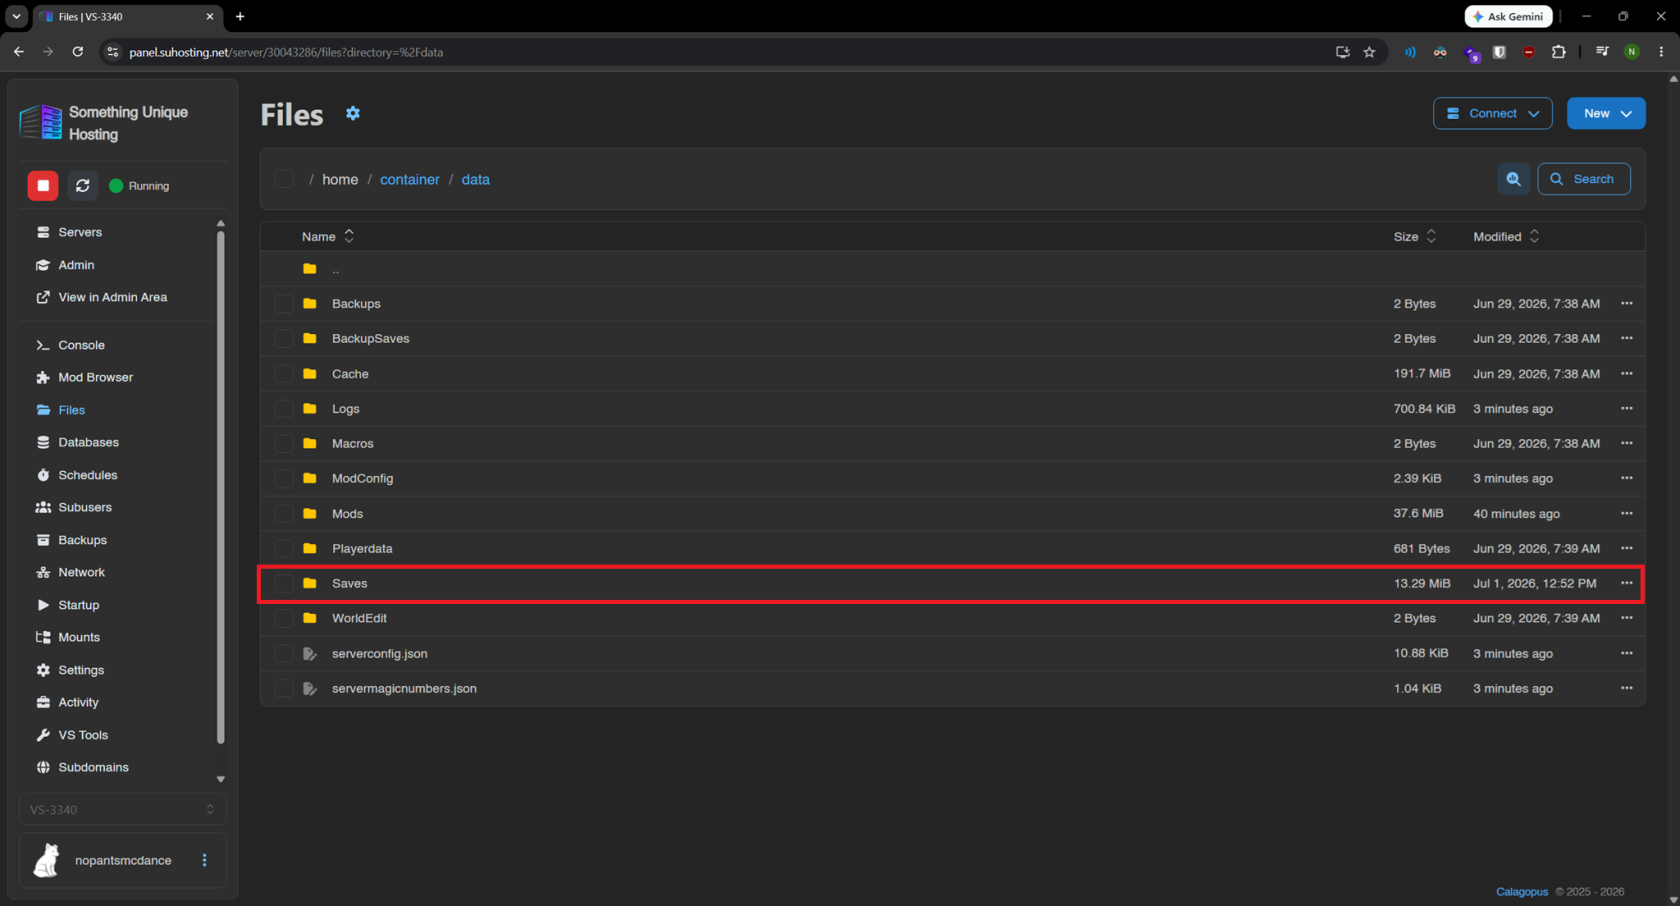Click the container breadcrumb link

410,179
